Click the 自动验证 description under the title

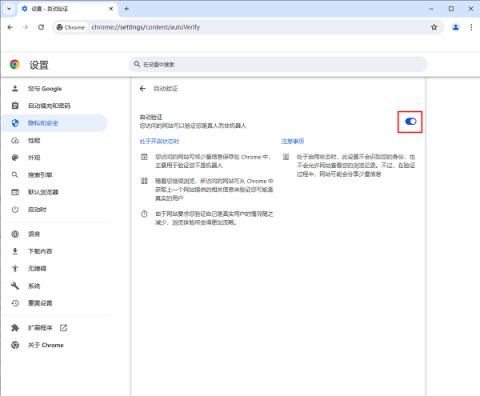pos(193,126)
